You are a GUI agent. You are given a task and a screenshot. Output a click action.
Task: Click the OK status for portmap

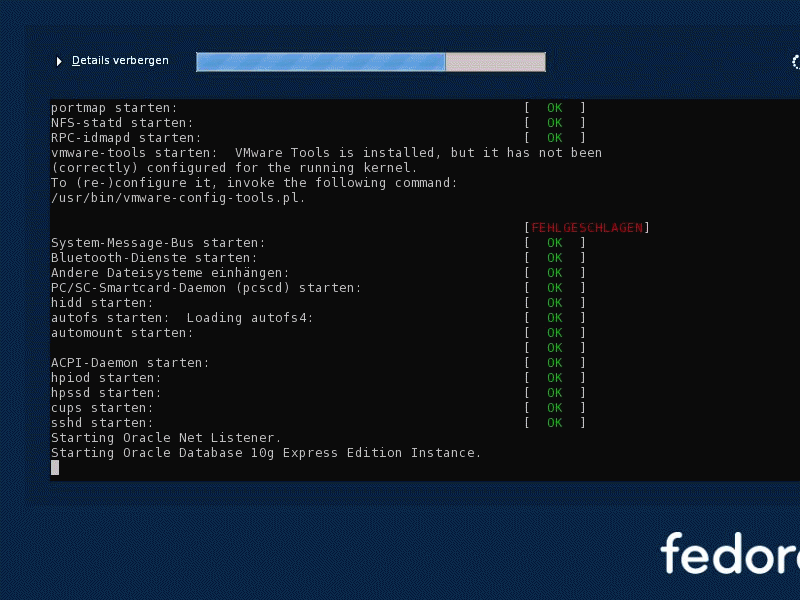click(x=555, y=108)
